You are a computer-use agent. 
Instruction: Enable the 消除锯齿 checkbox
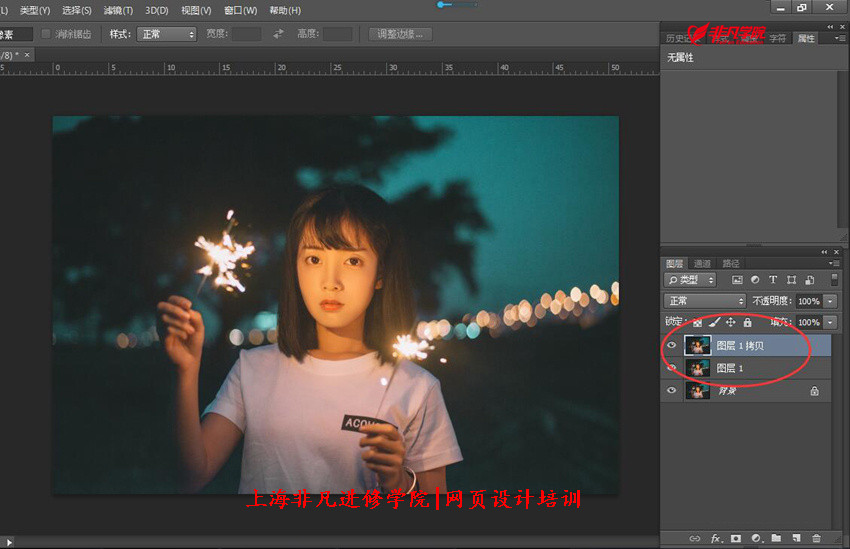[x=46, y=34]
